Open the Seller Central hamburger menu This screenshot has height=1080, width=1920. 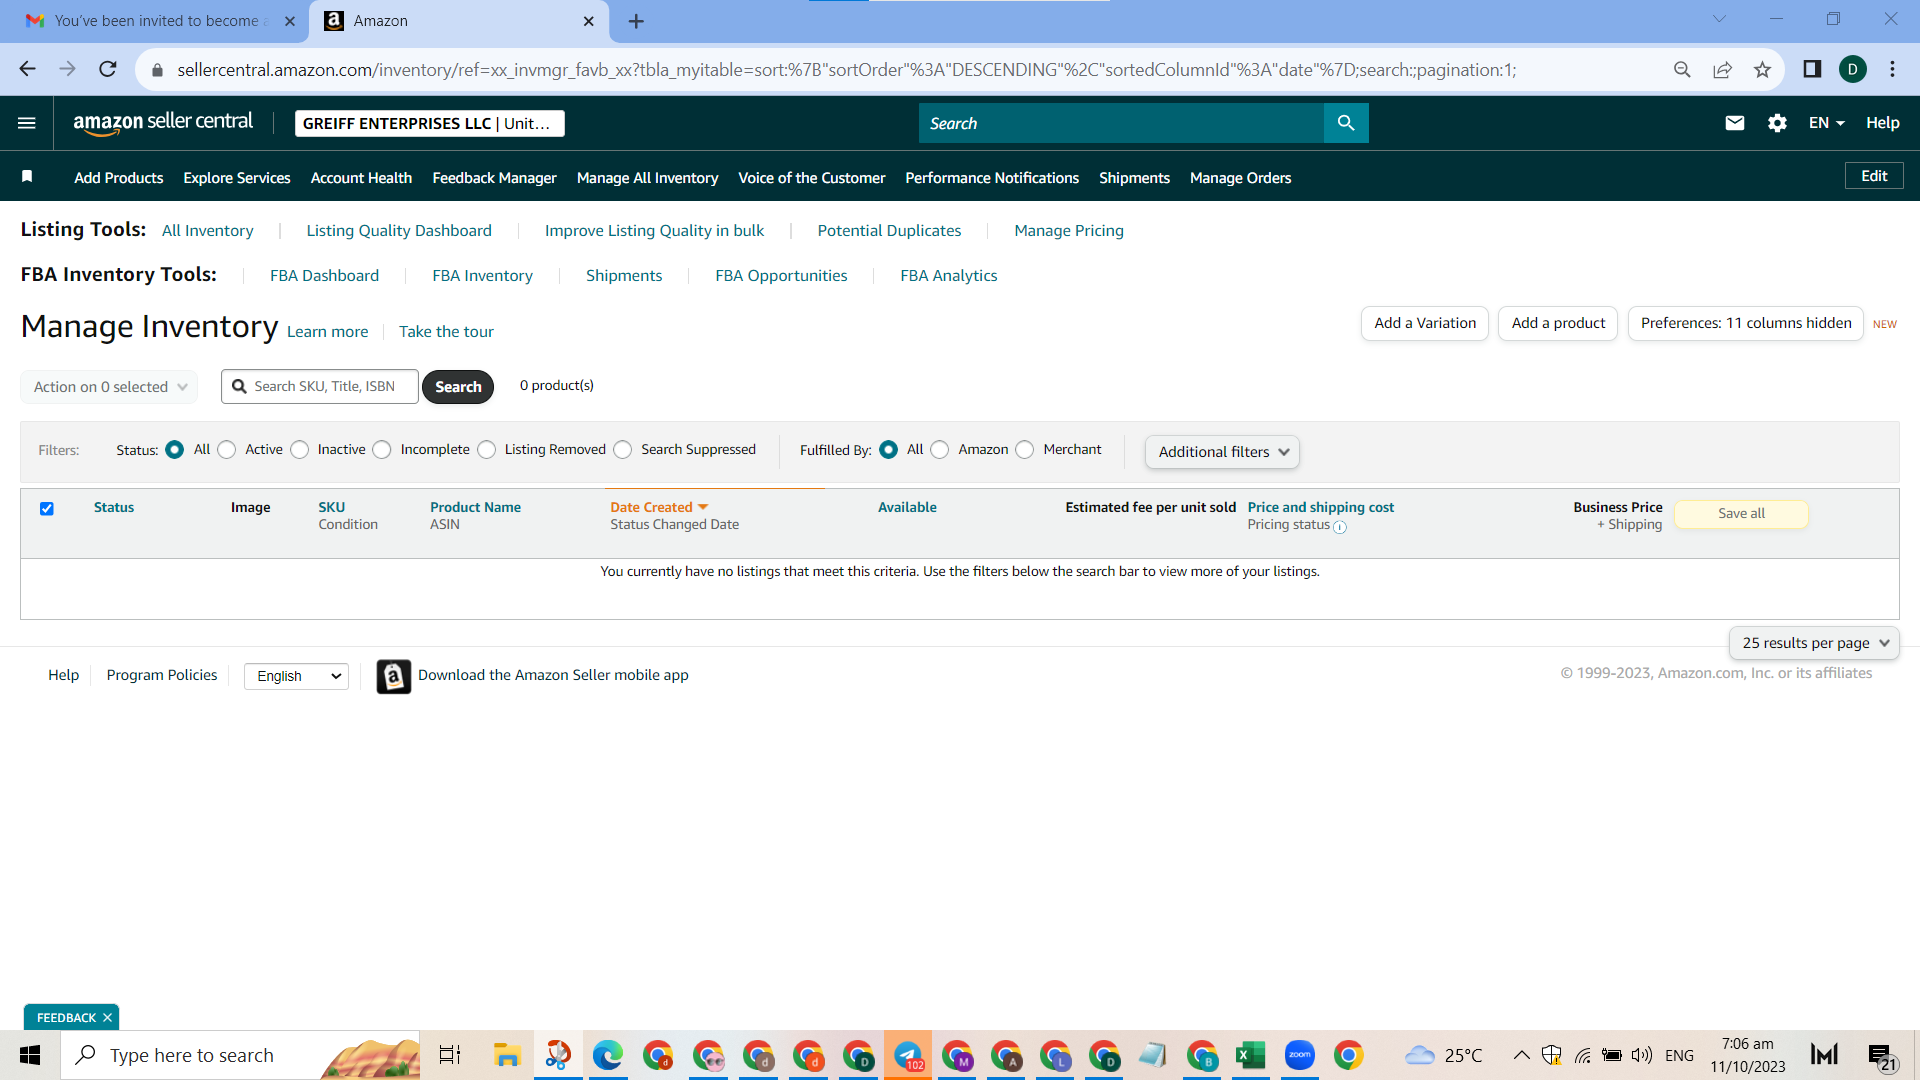point(27,123)
